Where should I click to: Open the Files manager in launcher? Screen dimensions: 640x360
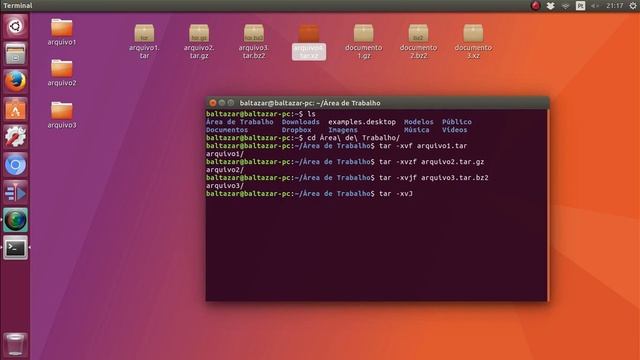pos(16,54)
